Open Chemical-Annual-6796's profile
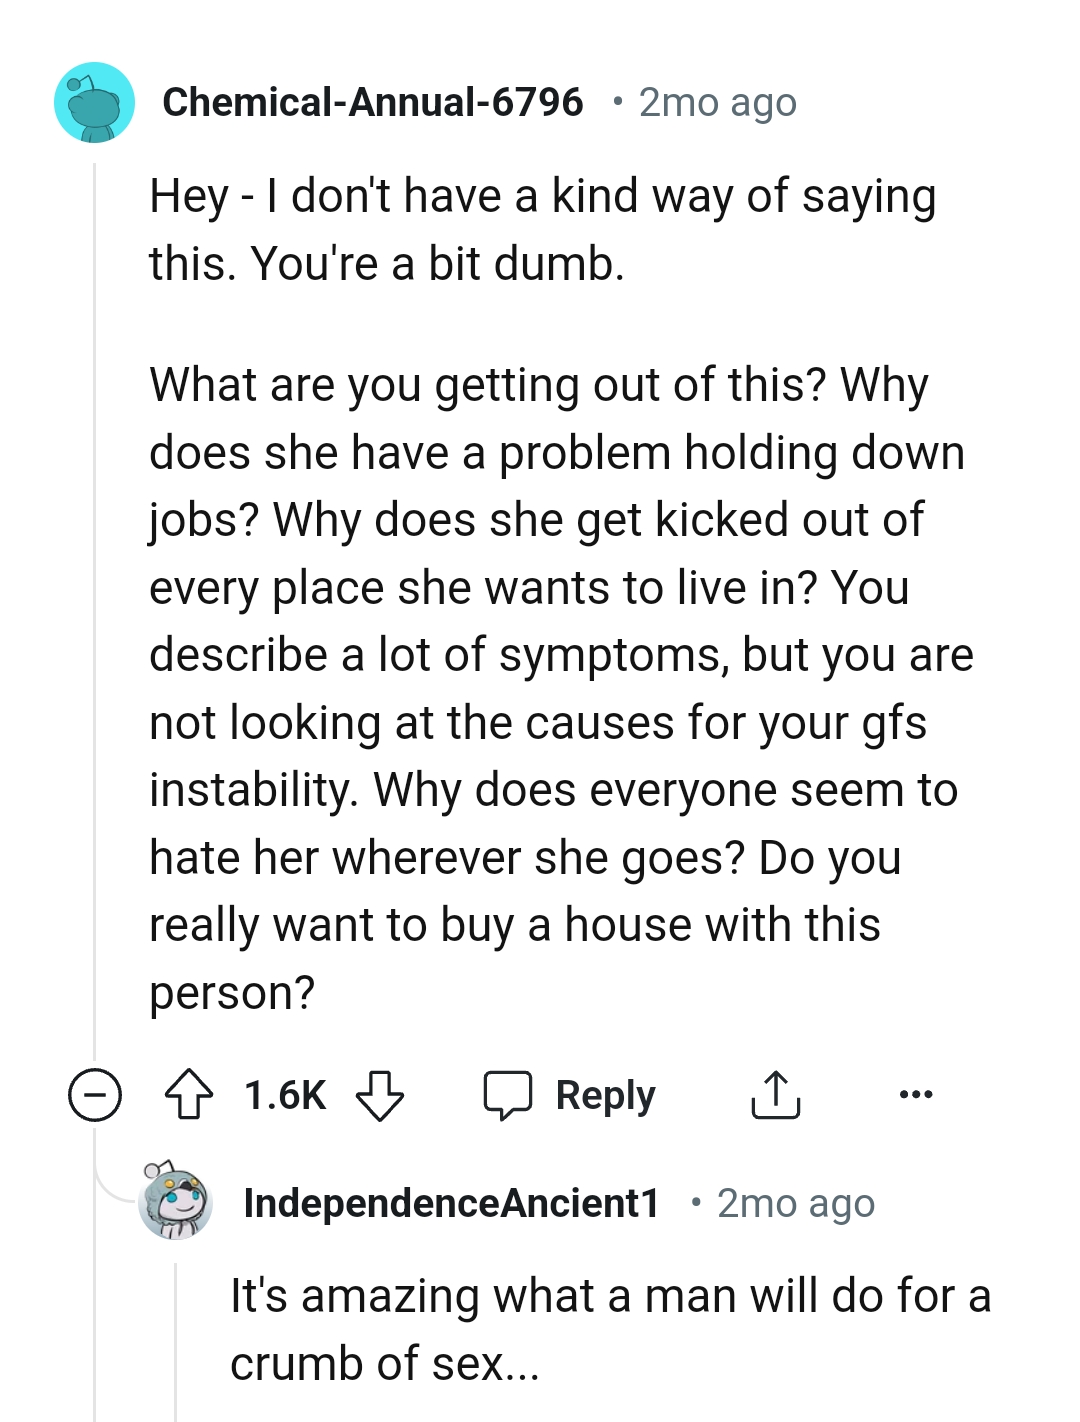 coord(373,101)
